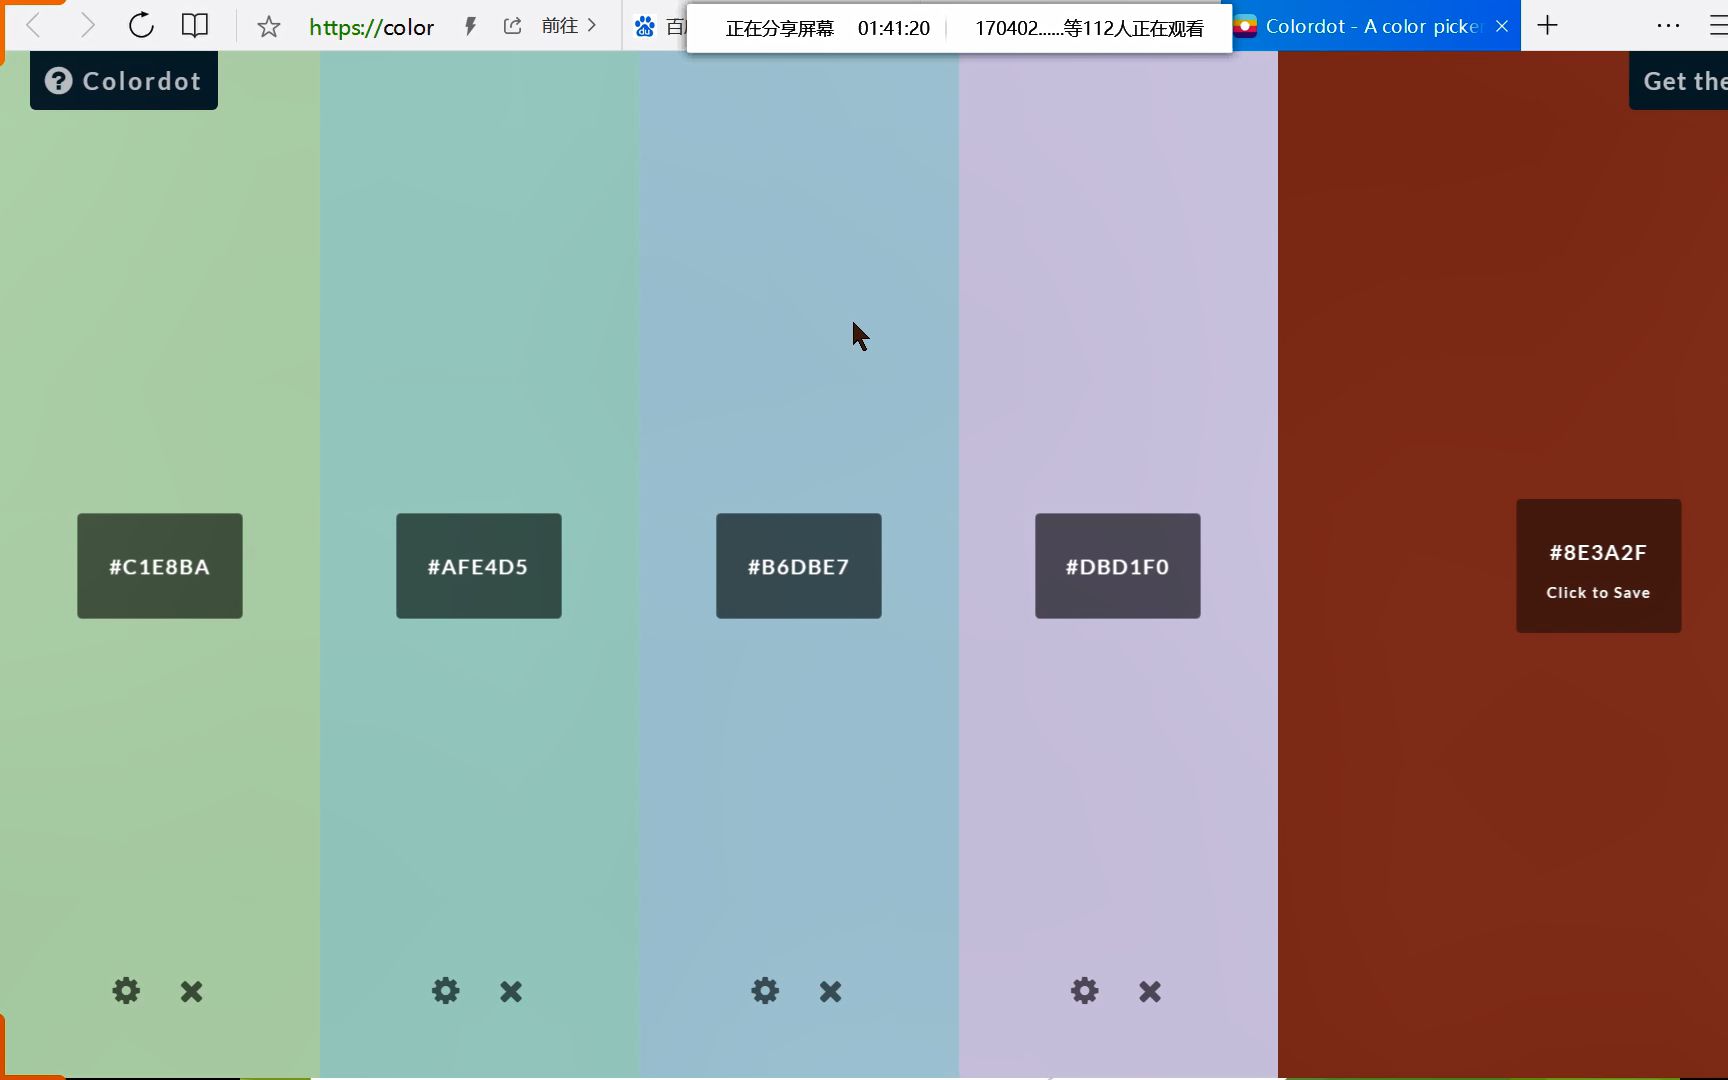This screenshot has width=1728, height=1080.
Task: Delete the #C1E8BA color with its X icon
Action: [x=191, y=991]
